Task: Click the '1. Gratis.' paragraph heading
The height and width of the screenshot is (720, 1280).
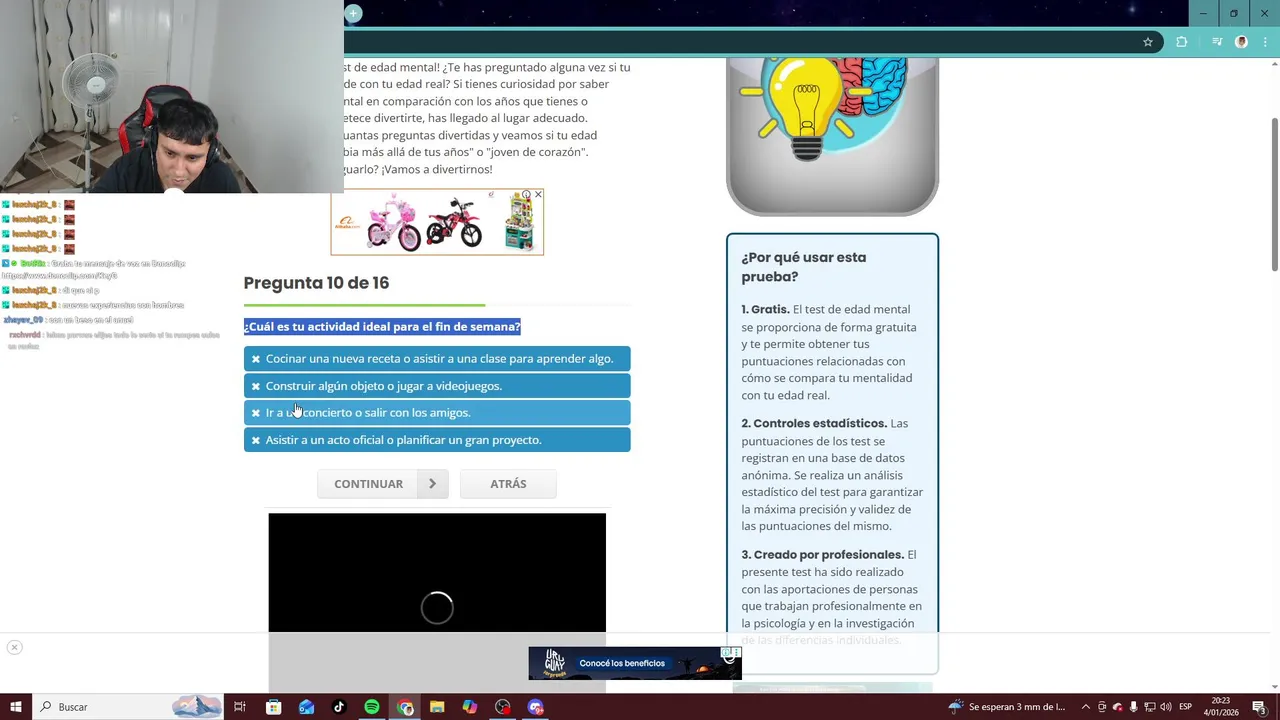Action: (x=766, y=309)
